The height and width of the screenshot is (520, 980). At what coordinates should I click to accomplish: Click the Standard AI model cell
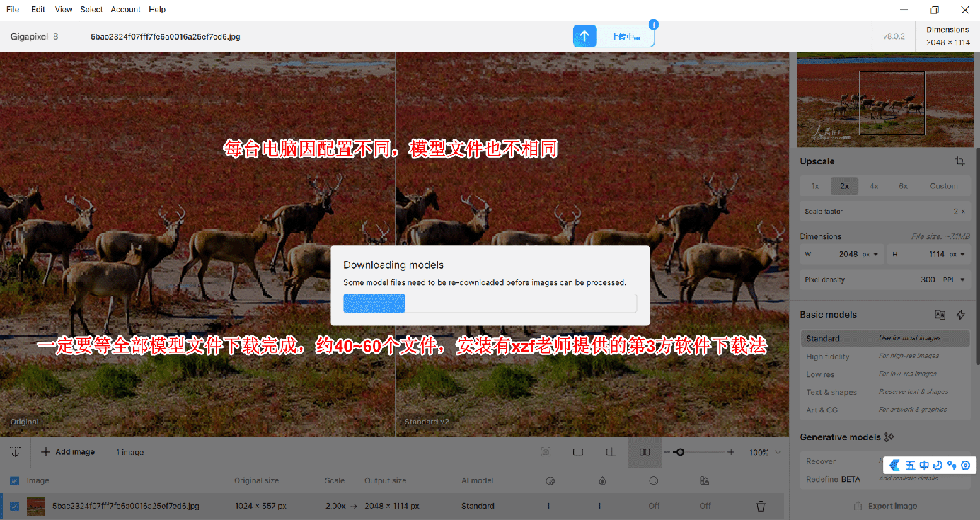478,506
